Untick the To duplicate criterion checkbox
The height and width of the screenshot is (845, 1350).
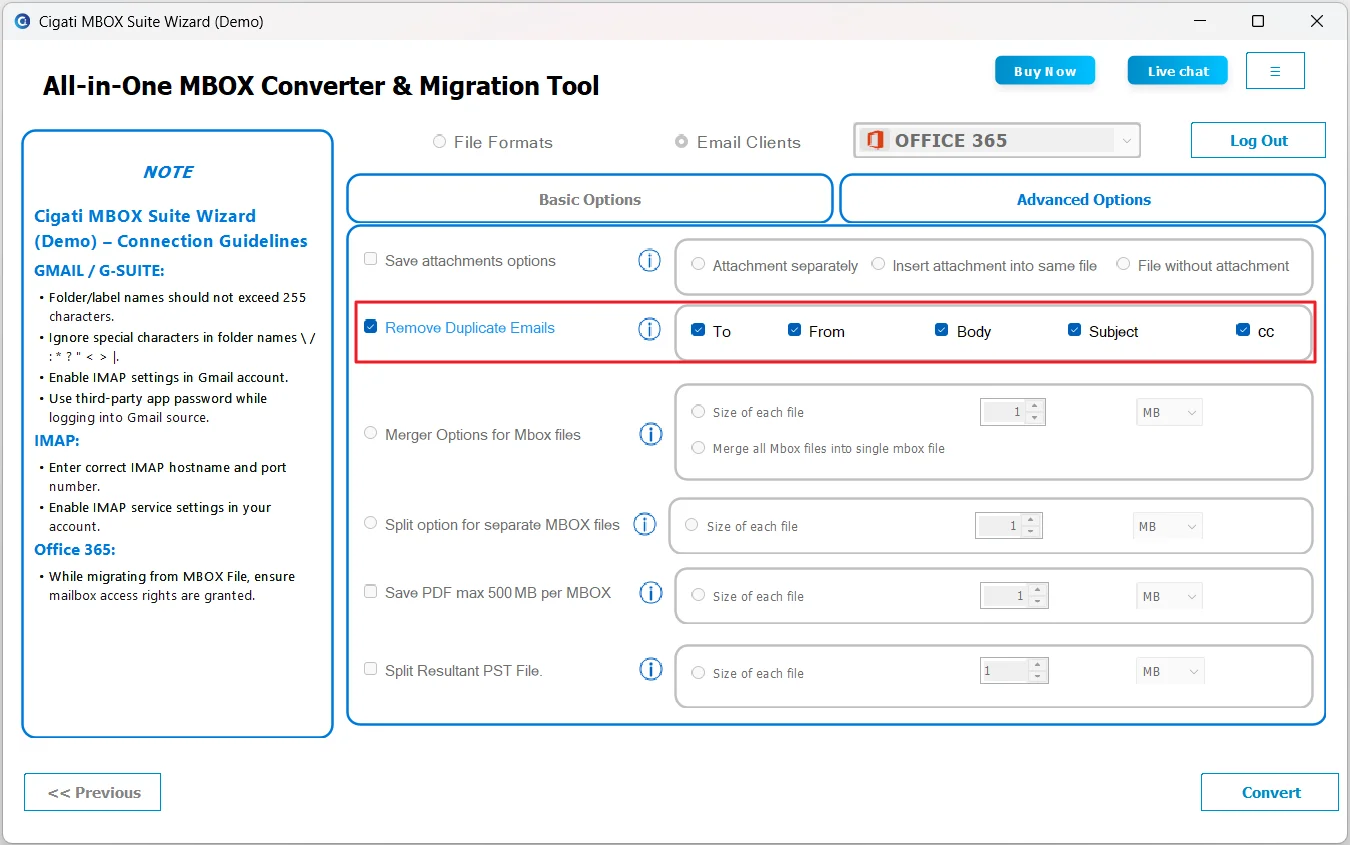(x=698, y=330)
